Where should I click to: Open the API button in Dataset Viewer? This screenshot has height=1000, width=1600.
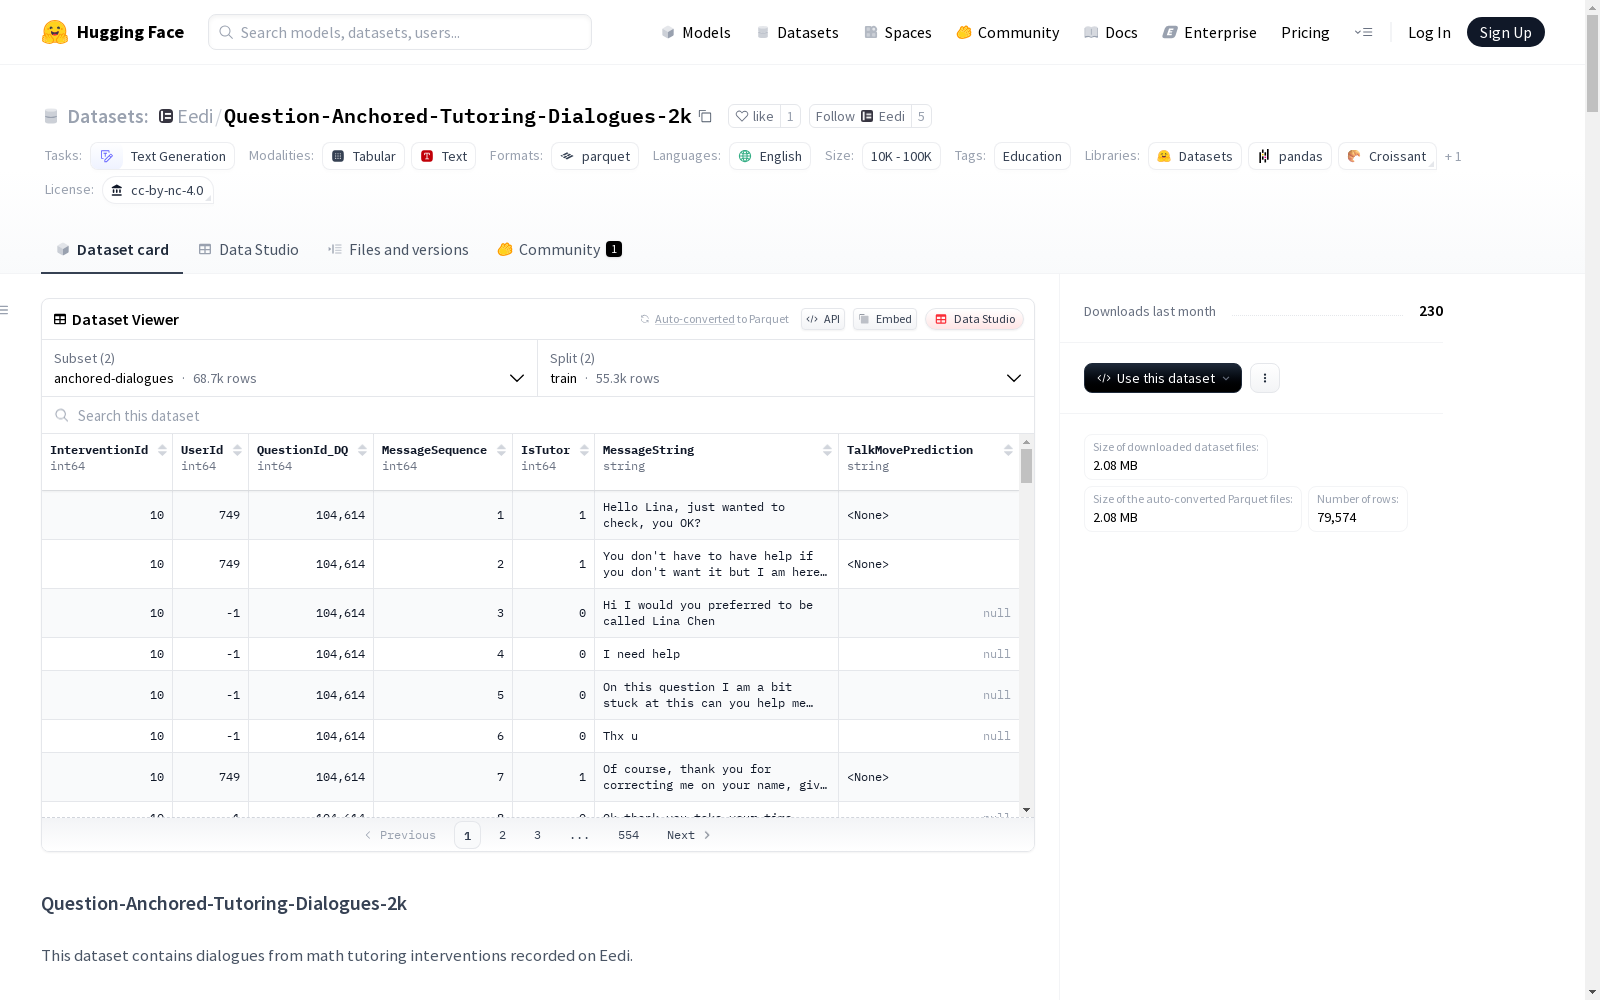pos(823,319)
